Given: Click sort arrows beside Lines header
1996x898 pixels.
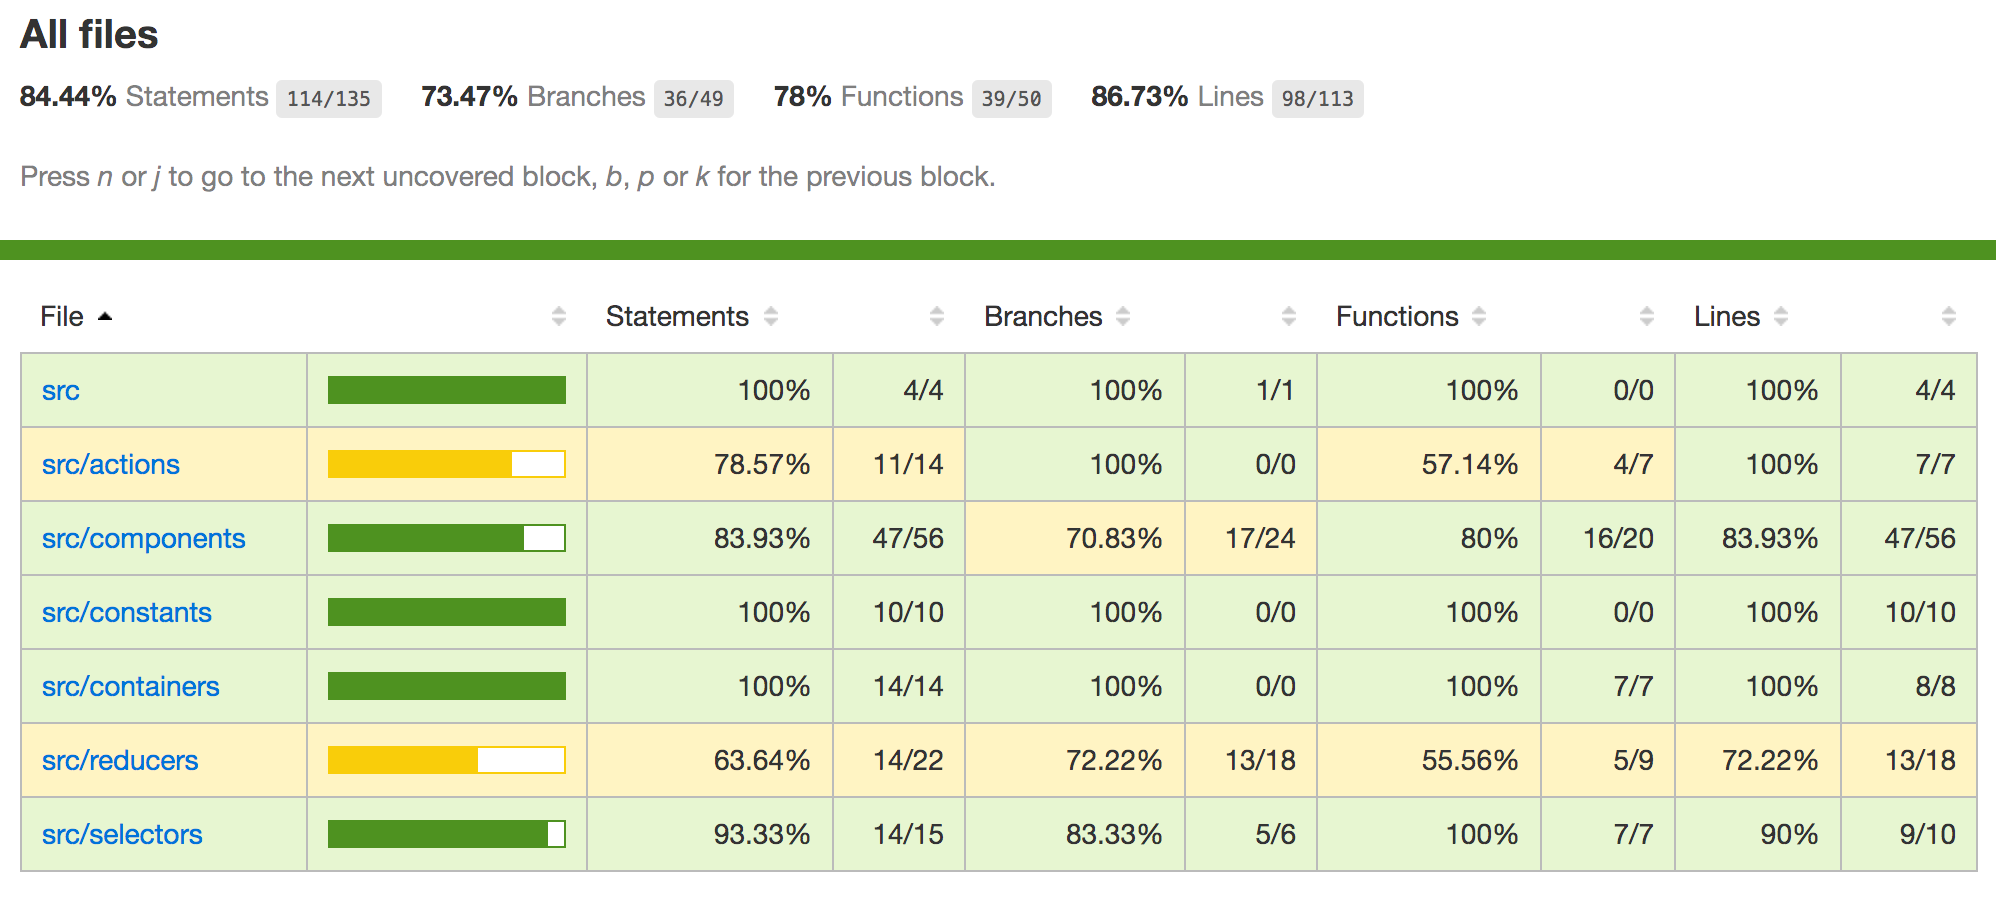Looking at the screenshot, I should pyautogui.click(x=1781, y=317).
